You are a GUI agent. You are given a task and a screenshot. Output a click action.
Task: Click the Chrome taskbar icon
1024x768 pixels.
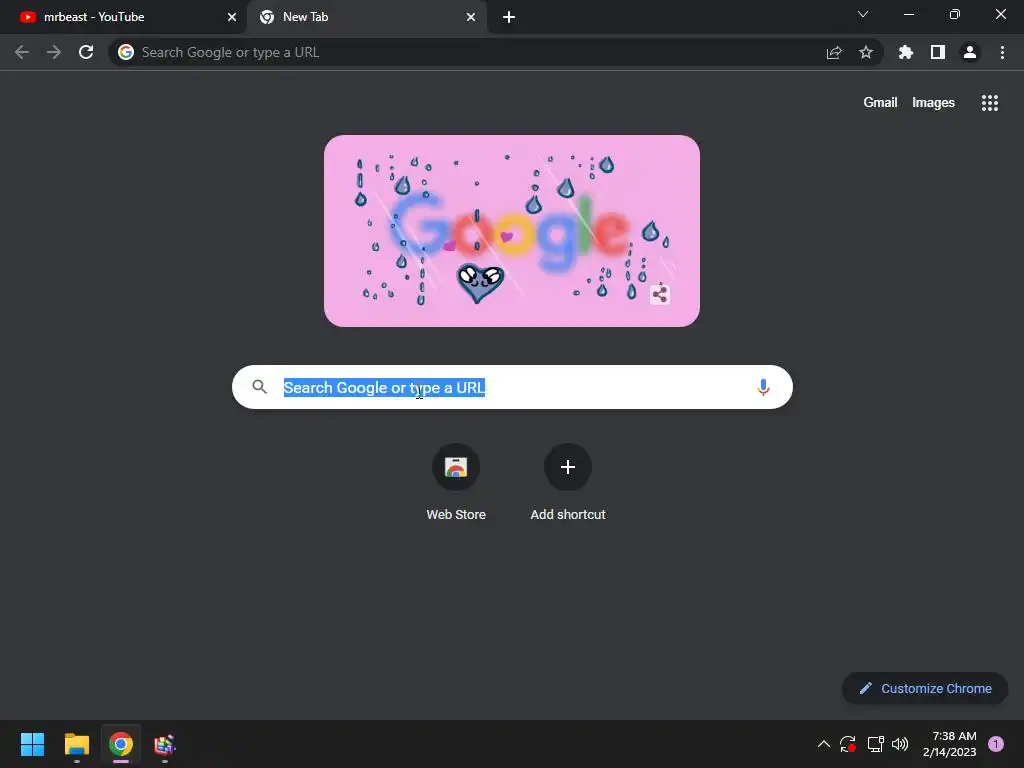[121, 744]
